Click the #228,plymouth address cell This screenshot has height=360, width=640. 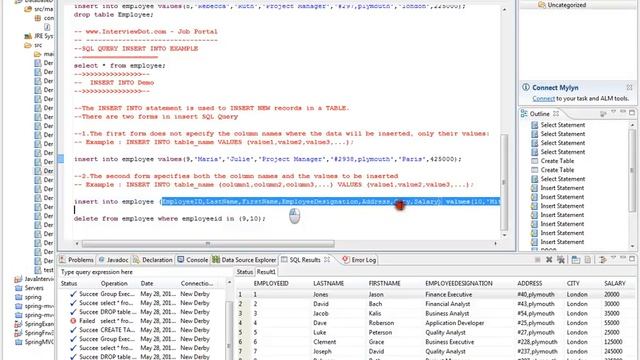coord(537,342)
